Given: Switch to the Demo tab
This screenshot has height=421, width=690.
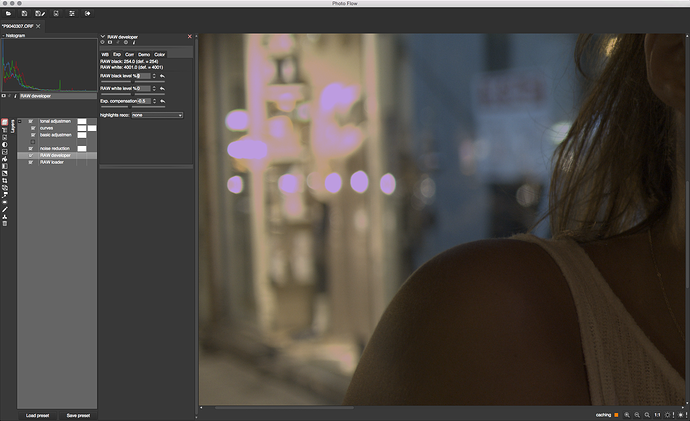Looking at the screenshot, I should coord(144,54).
